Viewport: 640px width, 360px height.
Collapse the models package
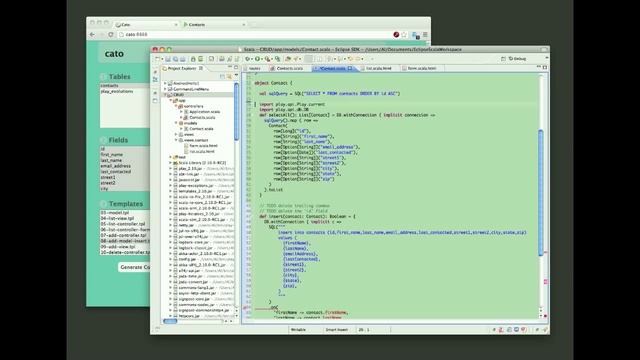pyautogui.click(x=176, y=123)
